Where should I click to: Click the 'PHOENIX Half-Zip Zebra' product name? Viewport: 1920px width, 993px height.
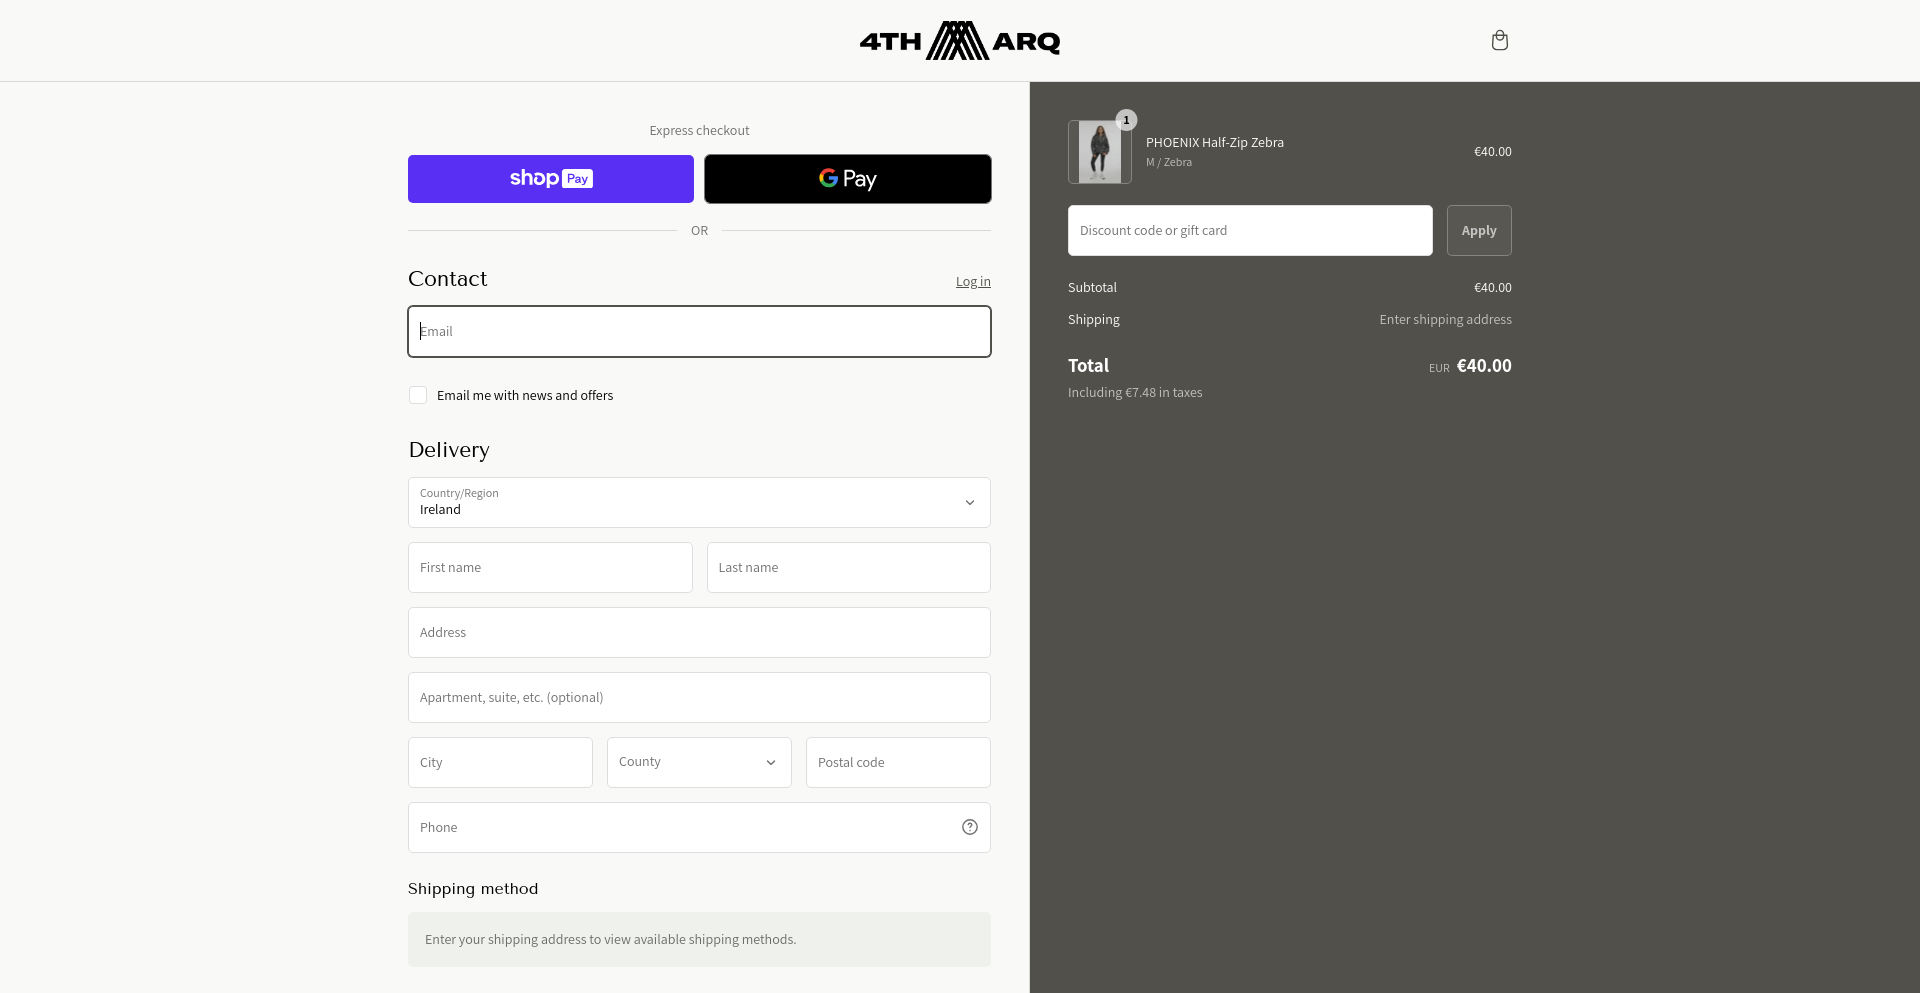pyautogui.click(x=1215, y=143)
